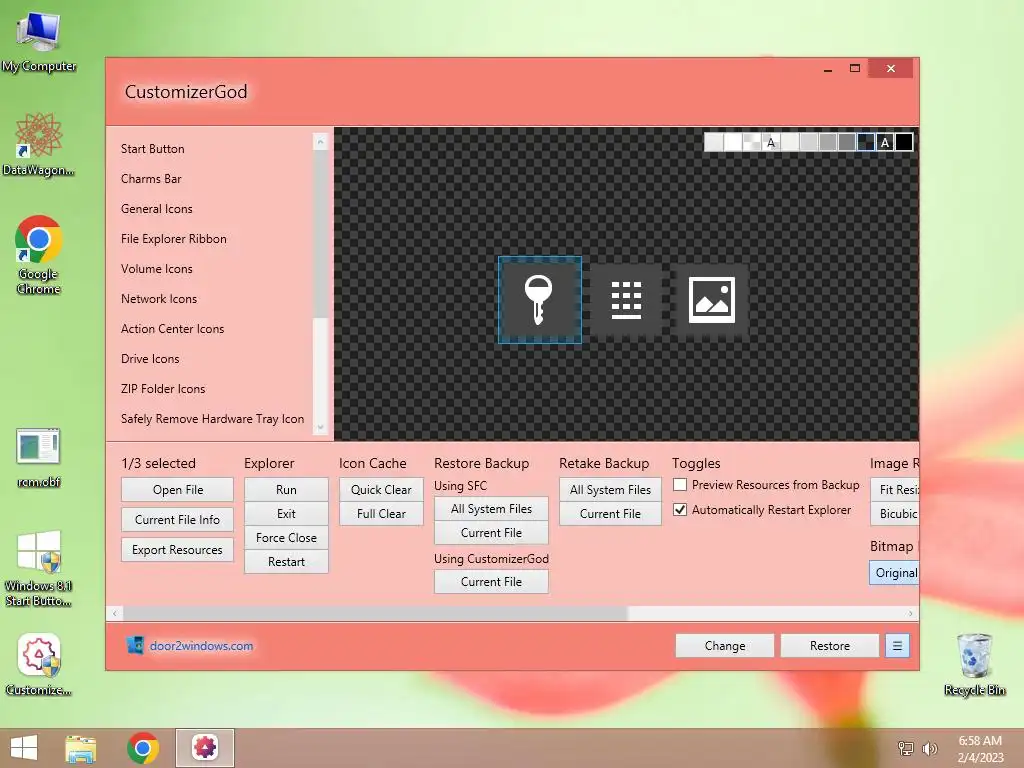
Task: Select Volume Icons category
Action: pyautogui.click(x=157, y=269)
